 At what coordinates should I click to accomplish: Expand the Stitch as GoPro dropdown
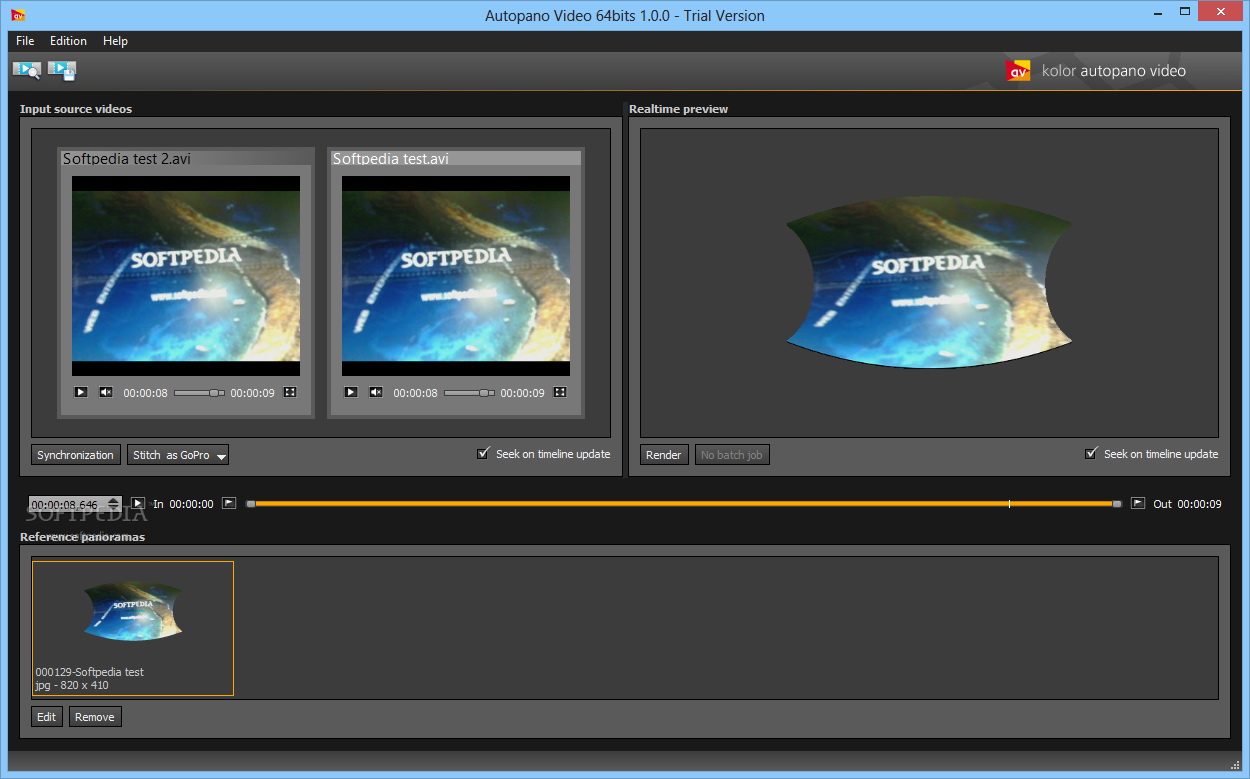[x=221, y=456]
